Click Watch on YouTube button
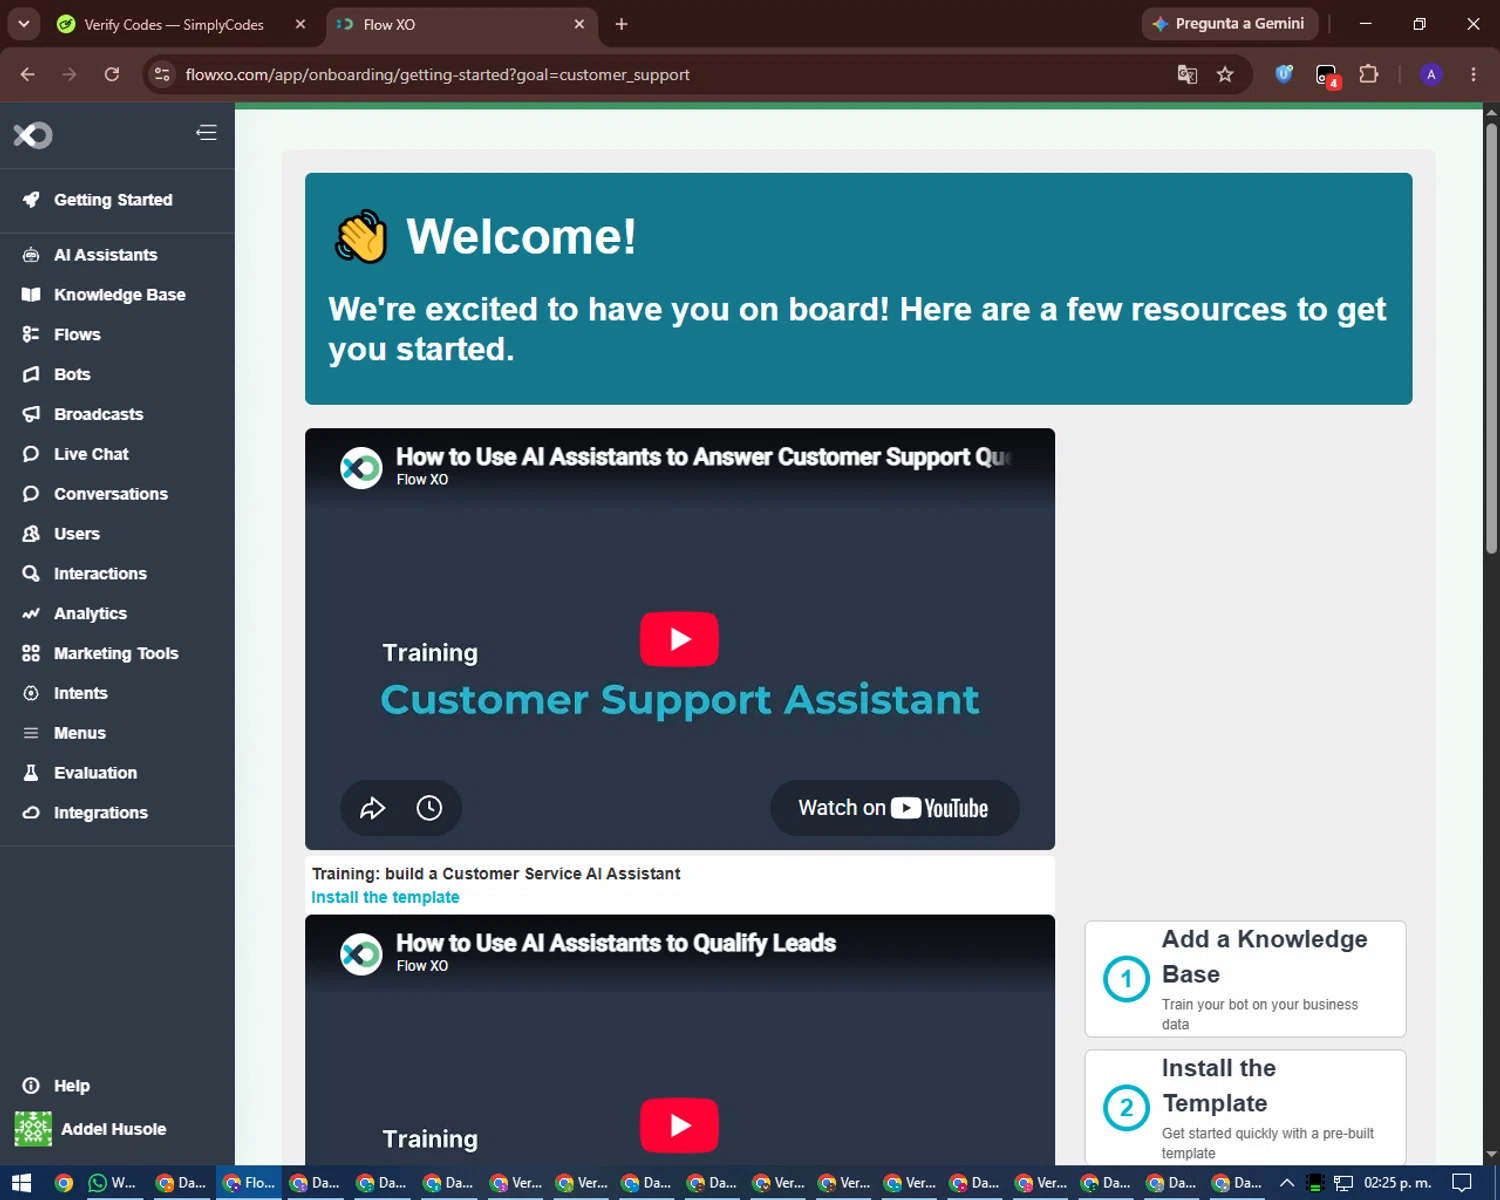 tap(894, 808)
